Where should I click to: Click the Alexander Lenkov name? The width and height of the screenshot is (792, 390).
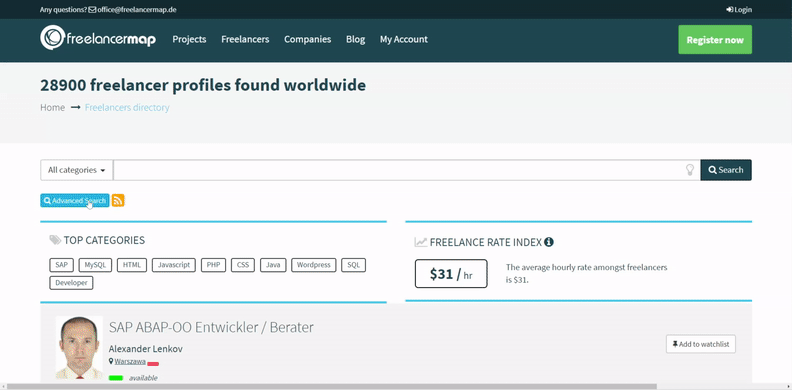tap(145, 349)
